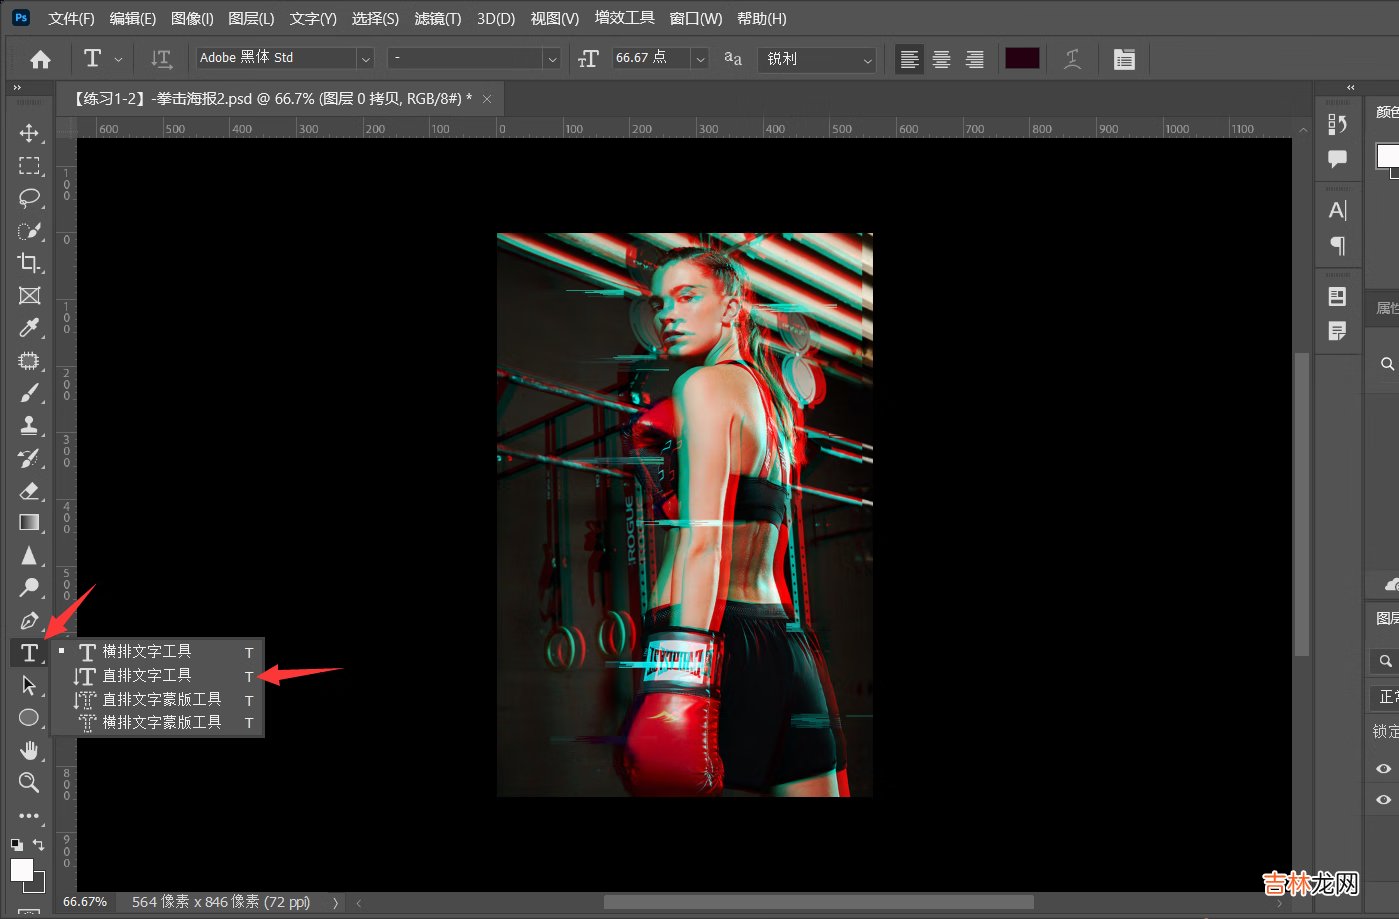Select the Sharpen/Blur triangle tool

click(29, 555)
